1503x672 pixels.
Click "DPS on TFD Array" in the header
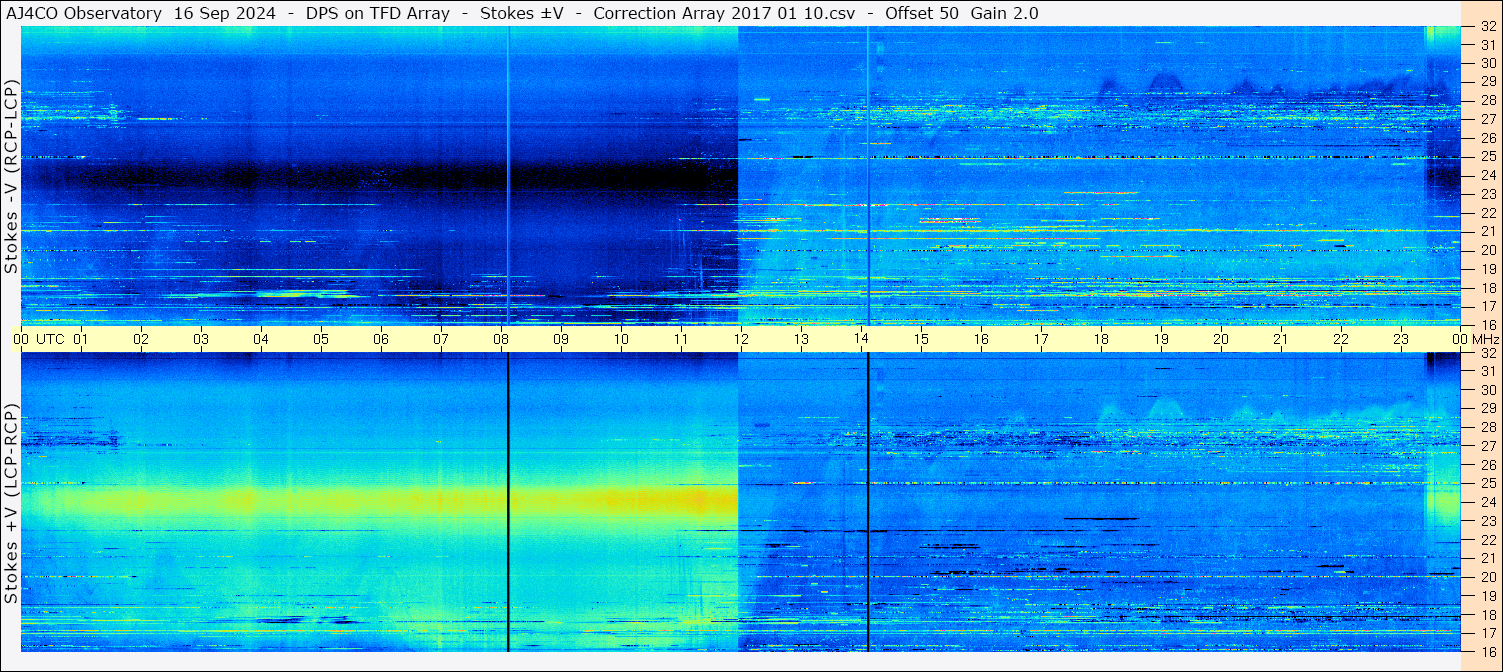point(379,13)
